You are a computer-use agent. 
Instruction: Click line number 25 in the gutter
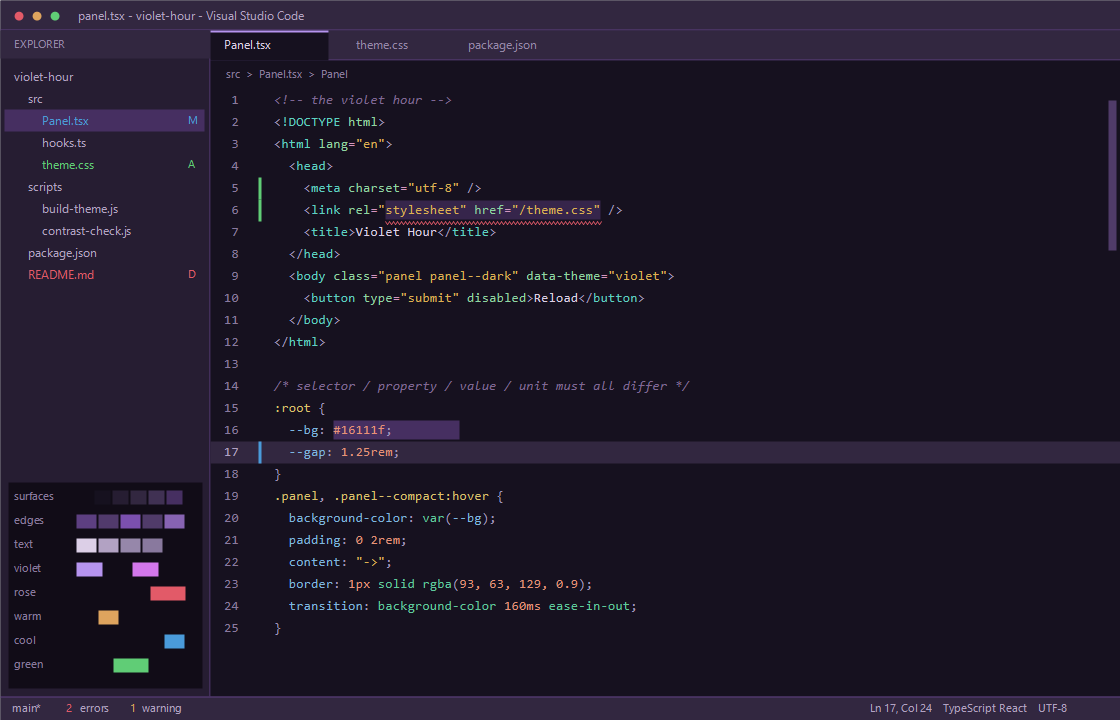(231, 629)
